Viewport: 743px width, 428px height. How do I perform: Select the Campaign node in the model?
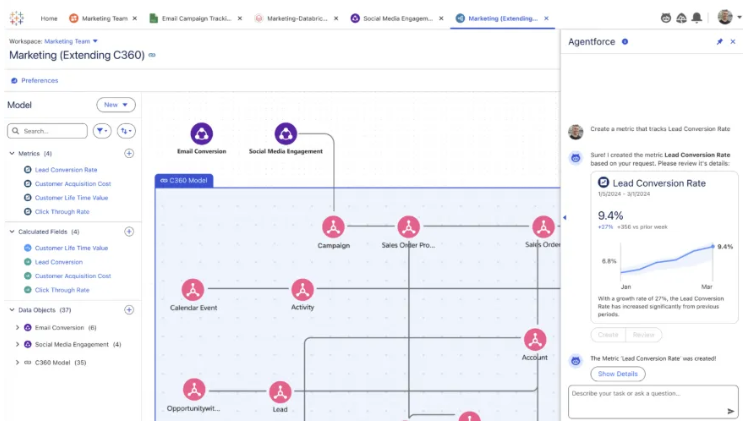(334, 227)
